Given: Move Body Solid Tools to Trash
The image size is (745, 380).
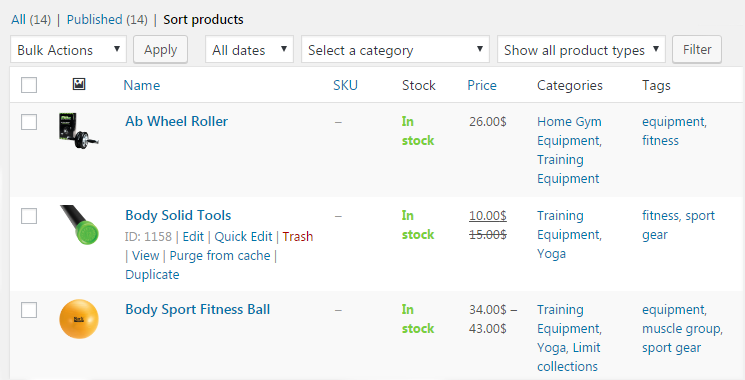Looking at the screenshot, I should tap(298, 237).
